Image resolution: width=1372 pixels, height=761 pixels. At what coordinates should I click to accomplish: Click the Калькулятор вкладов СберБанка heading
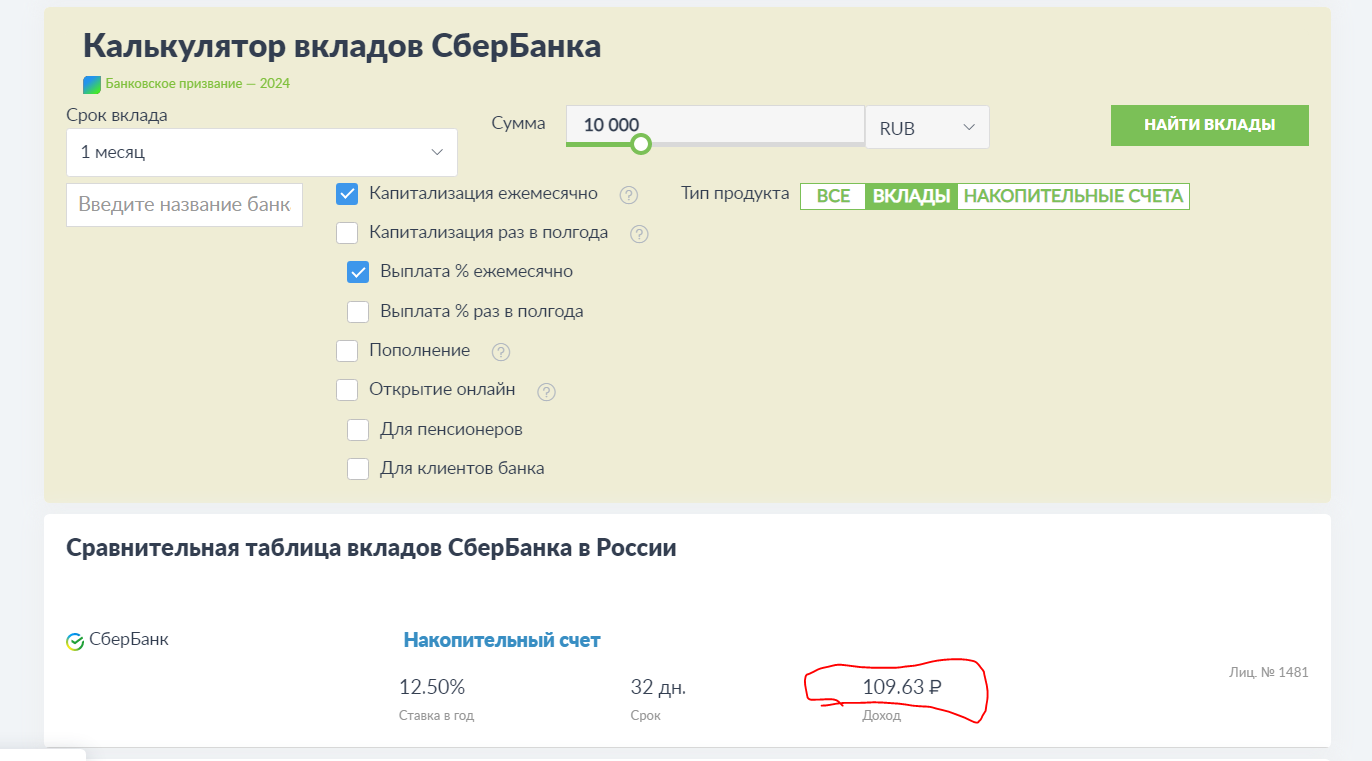[342, 46]
